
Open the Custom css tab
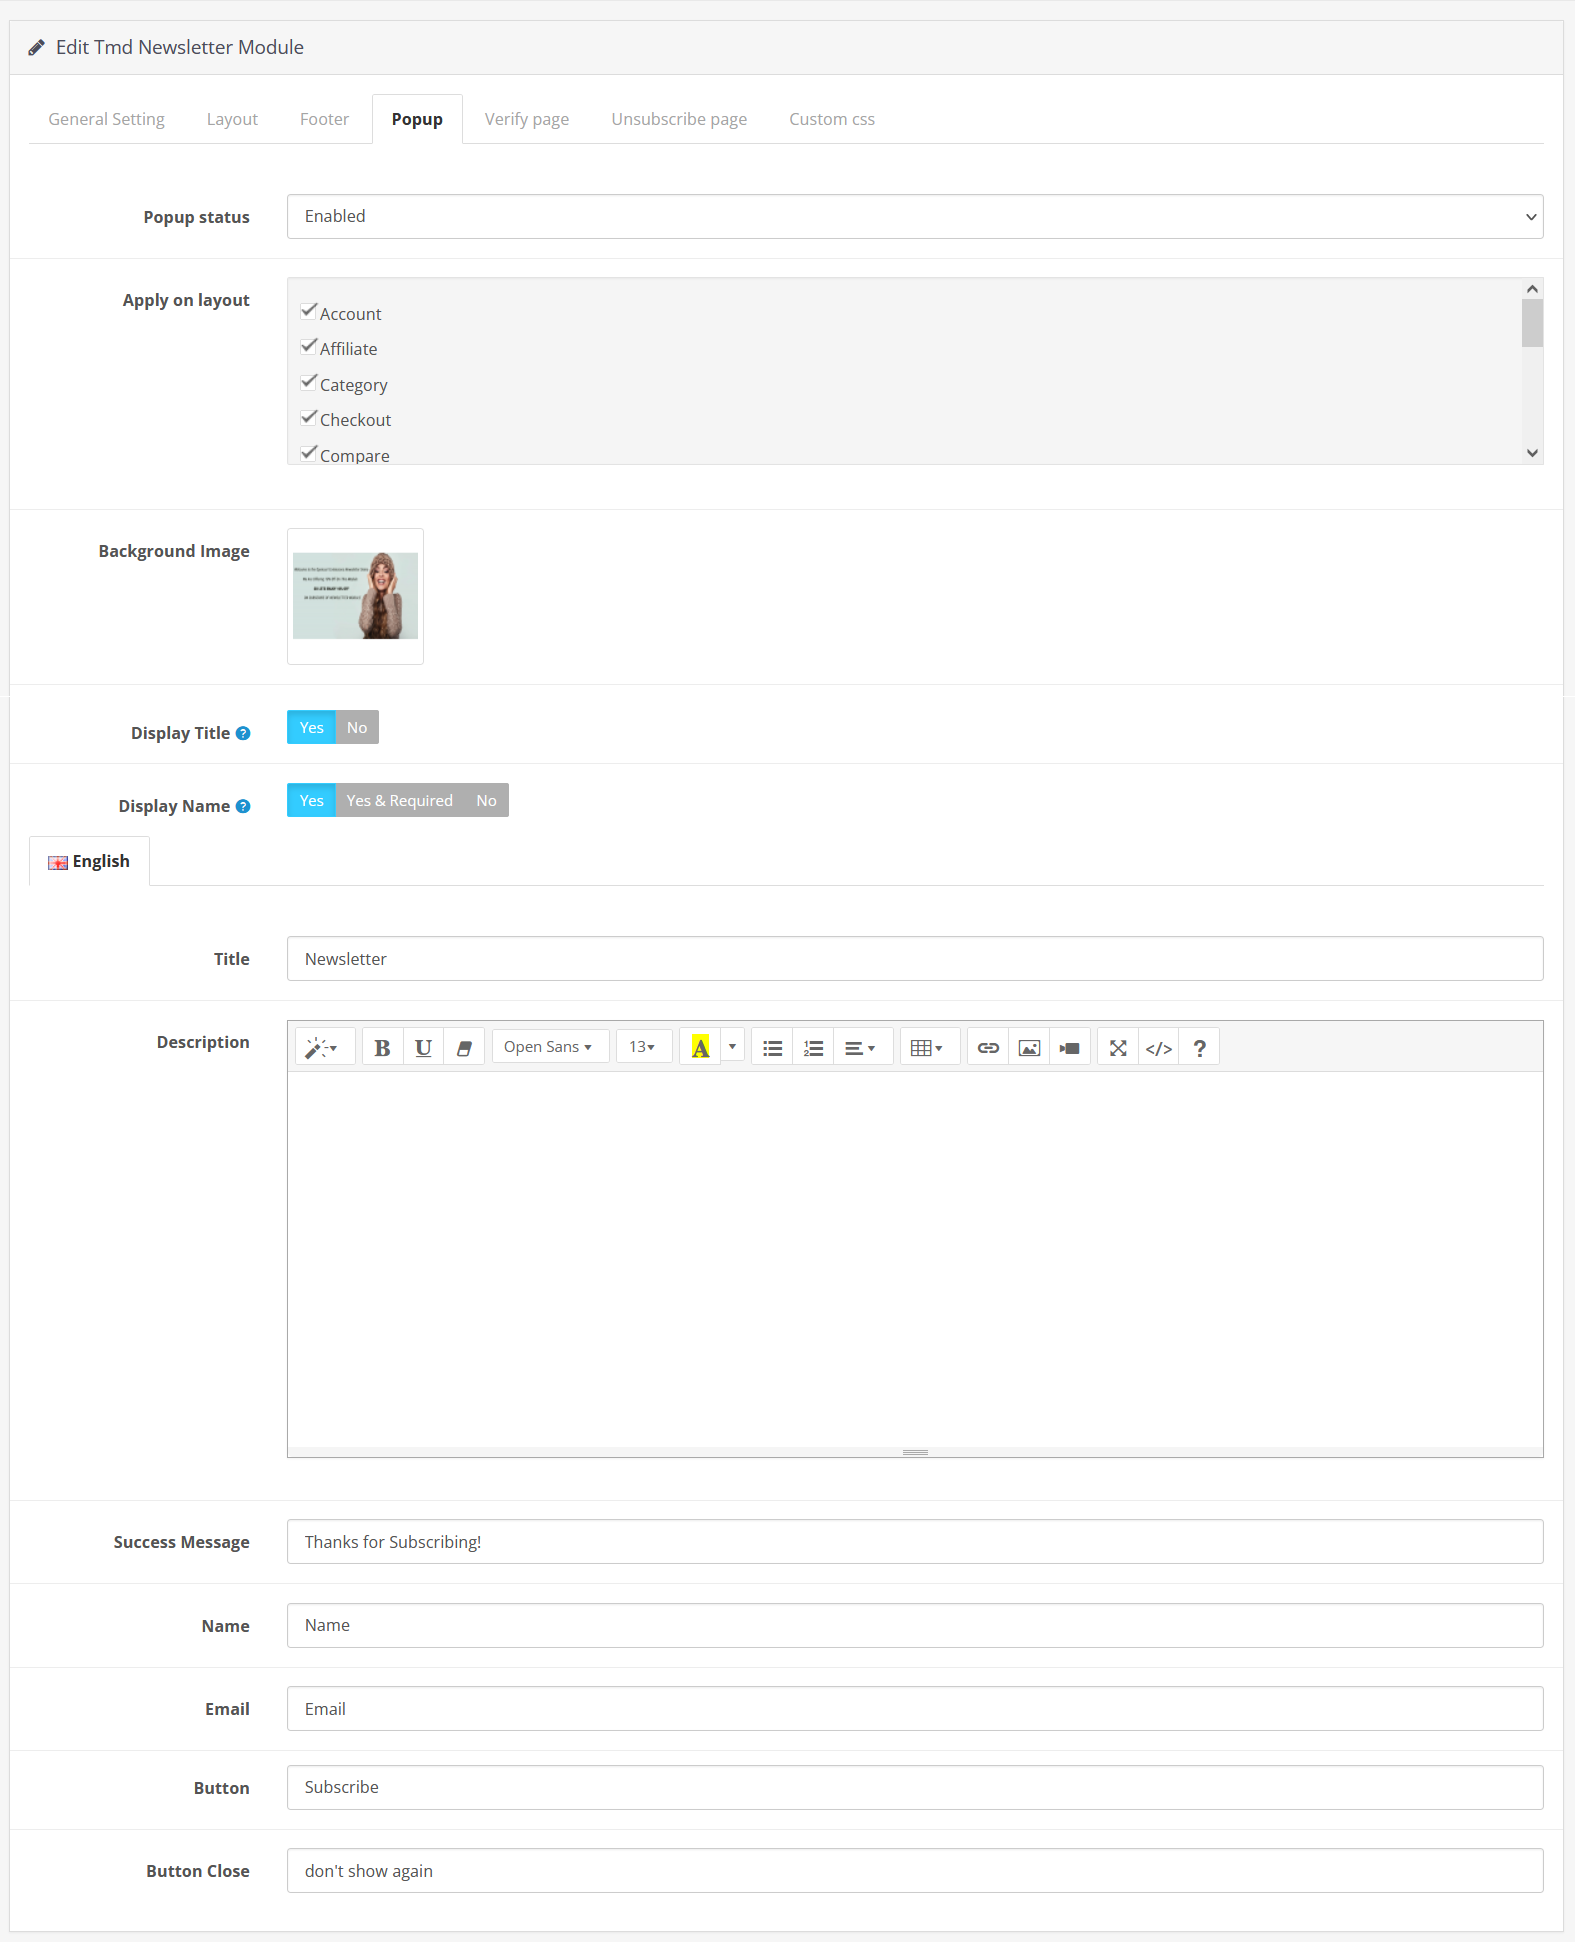pos(831,119)
